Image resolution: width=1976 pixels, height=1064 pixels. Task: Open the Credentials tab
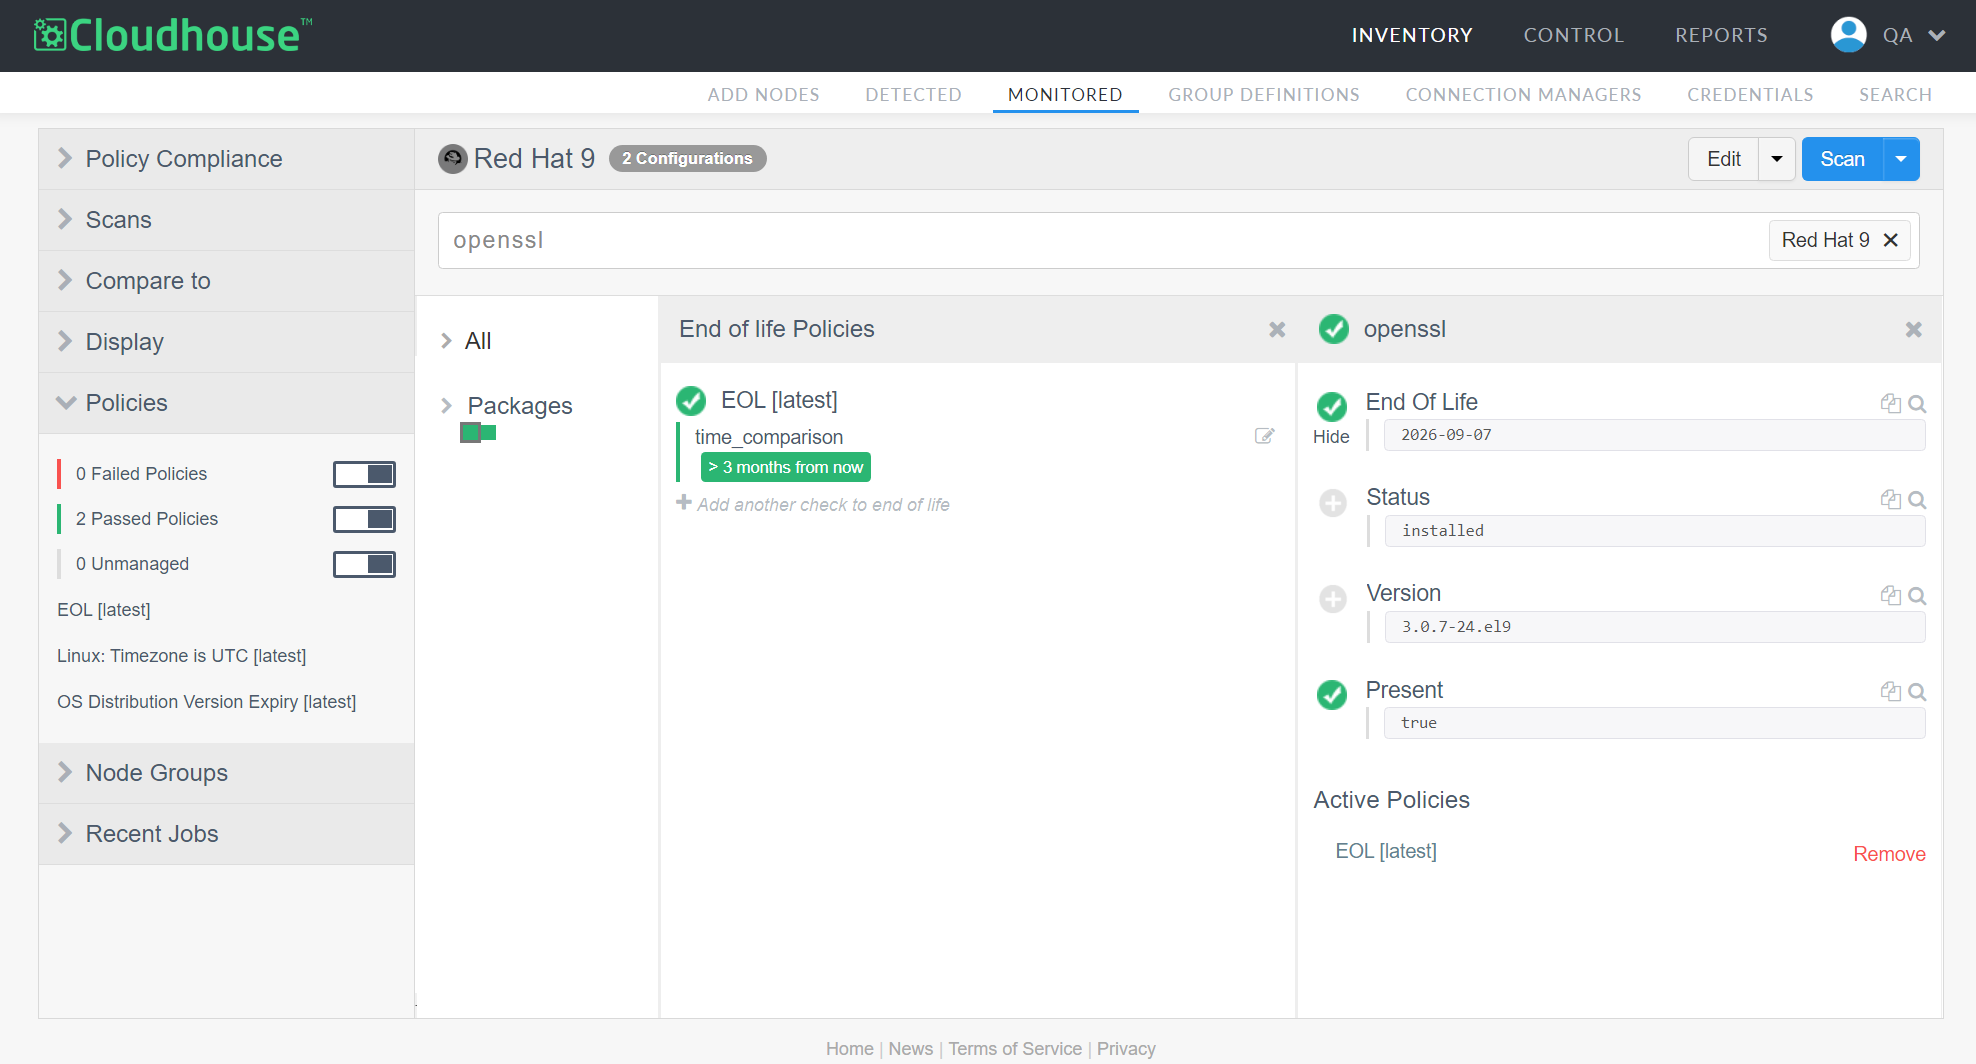1750,94
